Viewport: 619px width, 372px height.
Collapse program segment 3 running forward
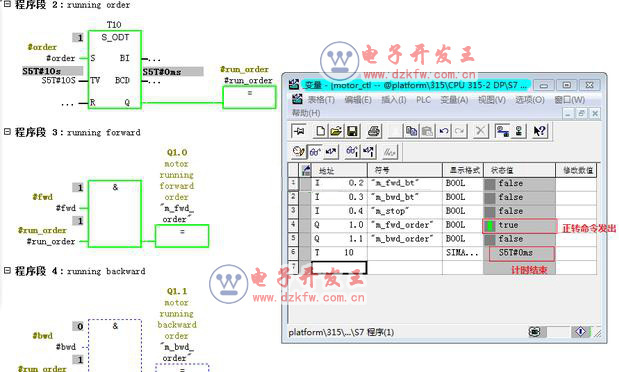(7, 132)
